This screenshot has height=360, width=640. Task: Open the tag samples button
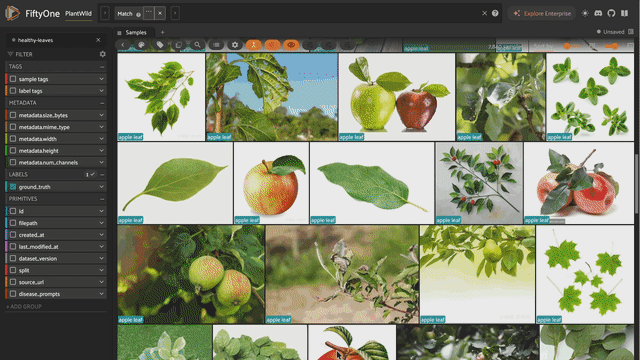[x=160, y=45]
